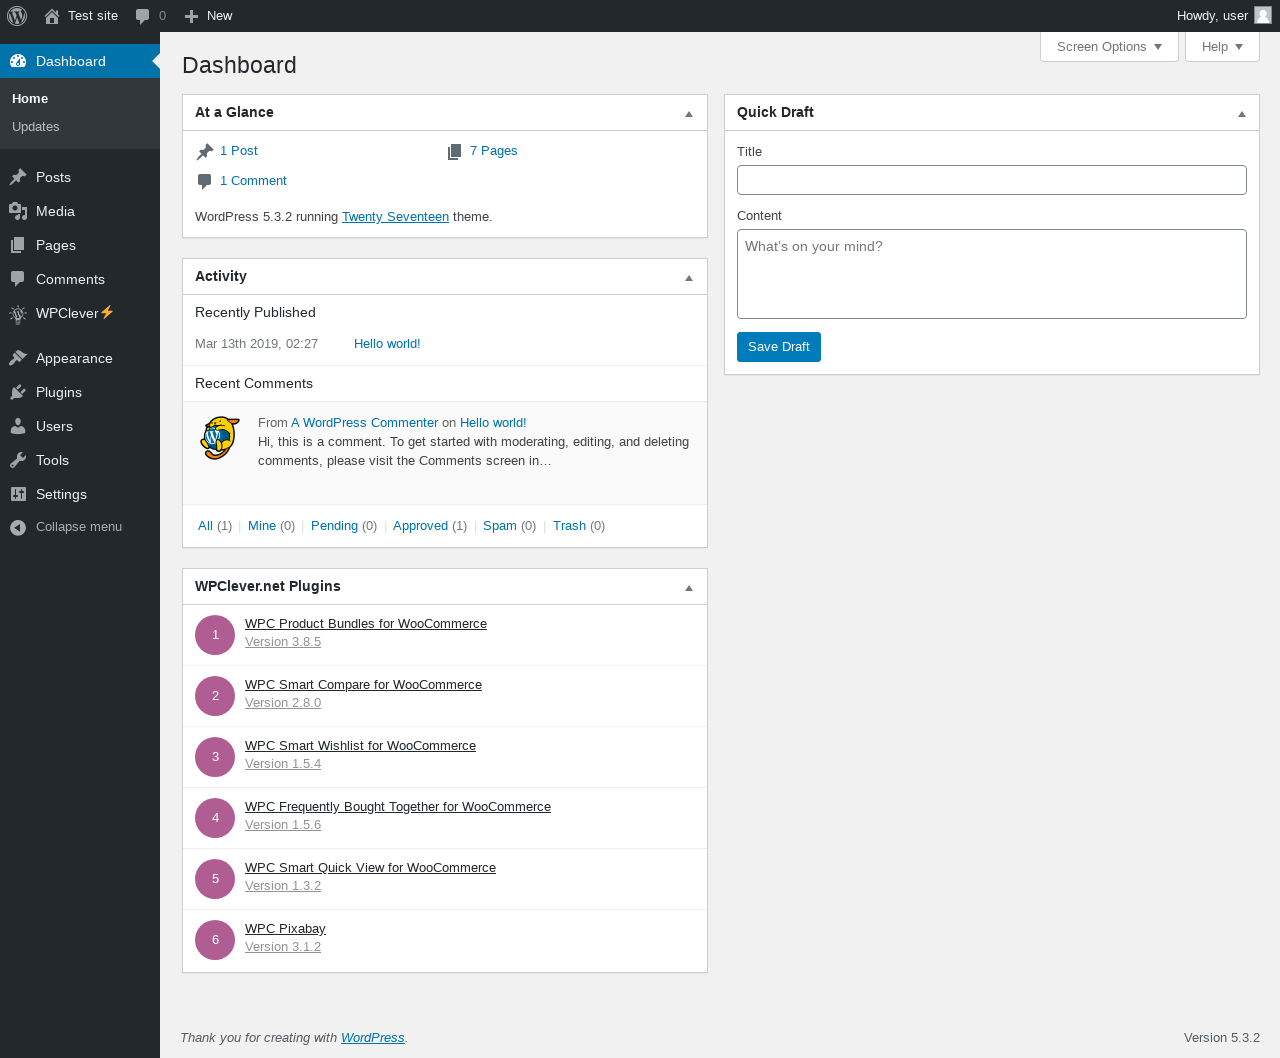Click the WordPress logo in admin bar

pos(17,16)
